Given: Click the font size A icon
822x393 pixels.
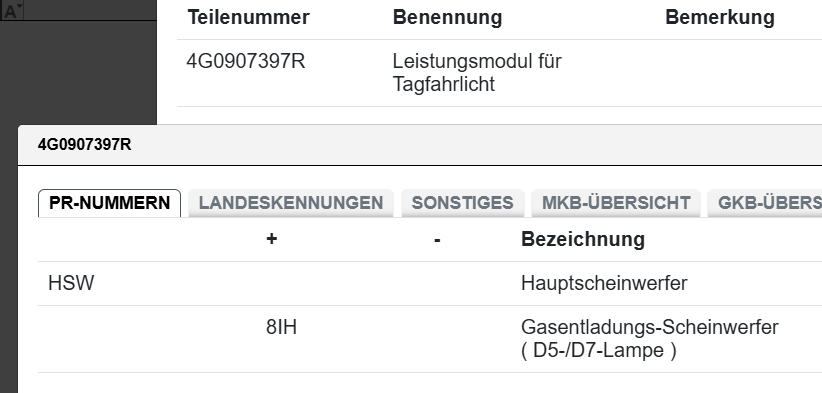Looking at the screenshot, I should (9, 10).
